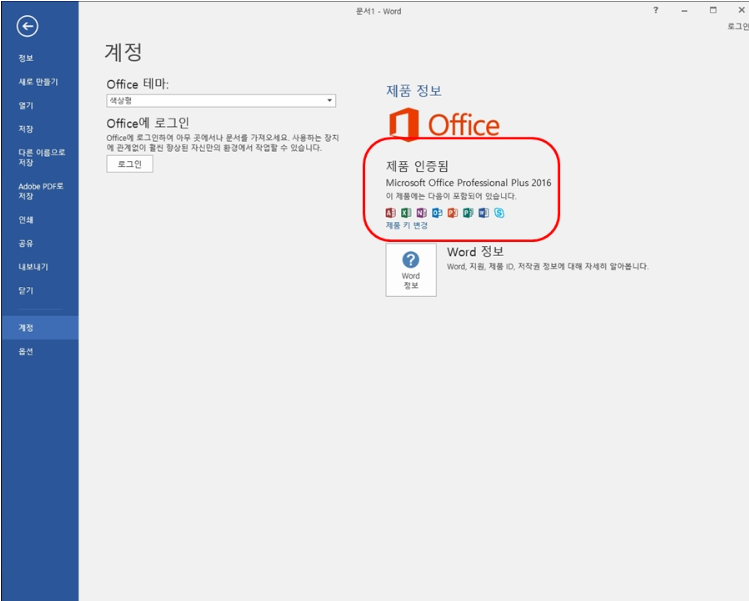This screenshot has height=601, width=749.
Task: Click the Outlook icon in product list
Action: 437,213
